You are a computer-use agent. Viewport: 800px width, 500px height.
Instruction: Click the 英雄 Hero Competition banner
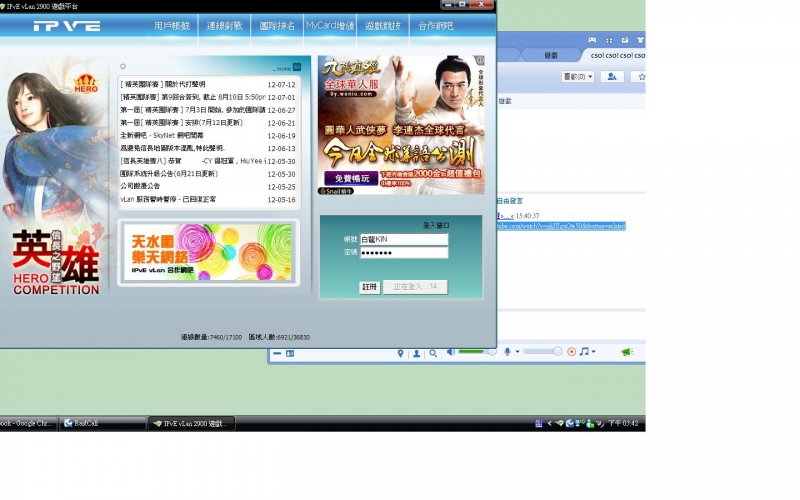pos(55,262)
